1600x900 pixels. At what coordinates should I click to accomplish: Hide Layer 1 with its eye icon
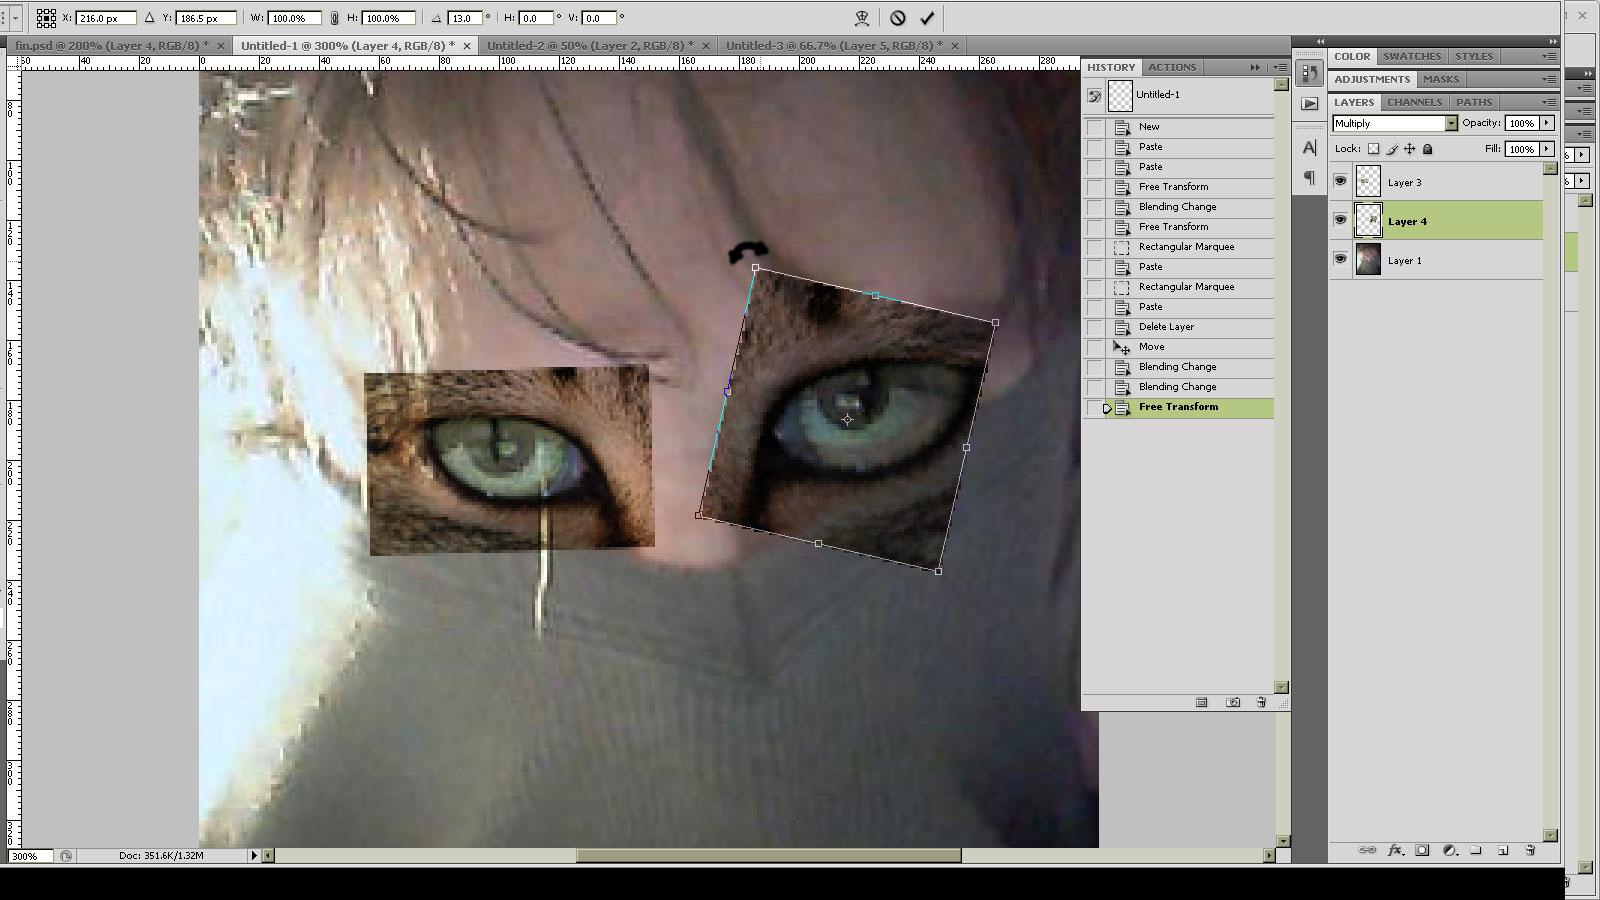[x=1341, y=260]
